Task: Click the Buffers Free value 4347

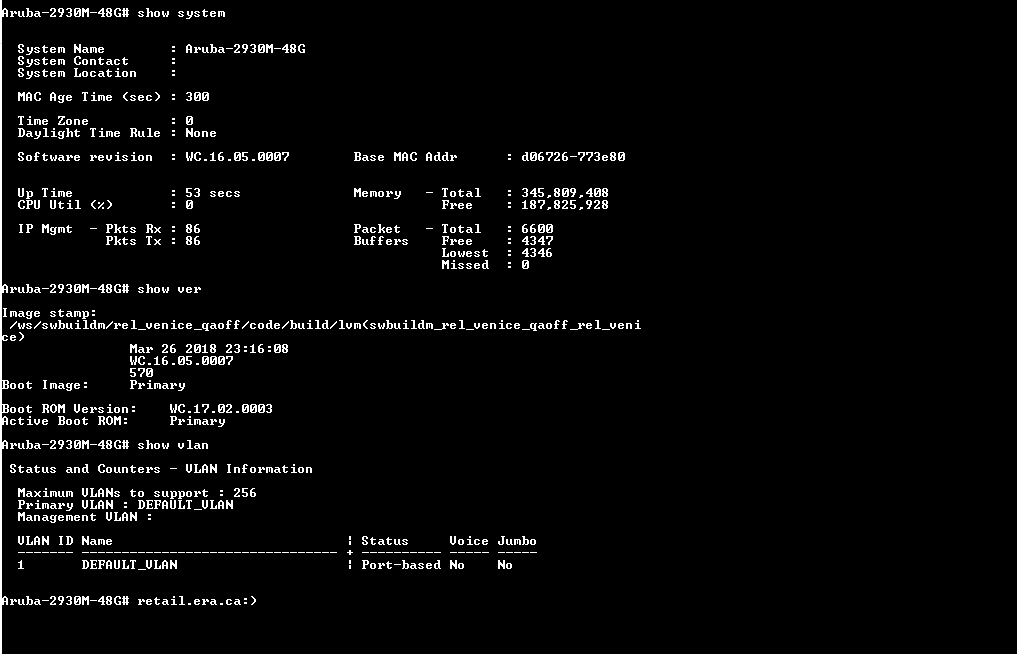Action: (537, 241)
